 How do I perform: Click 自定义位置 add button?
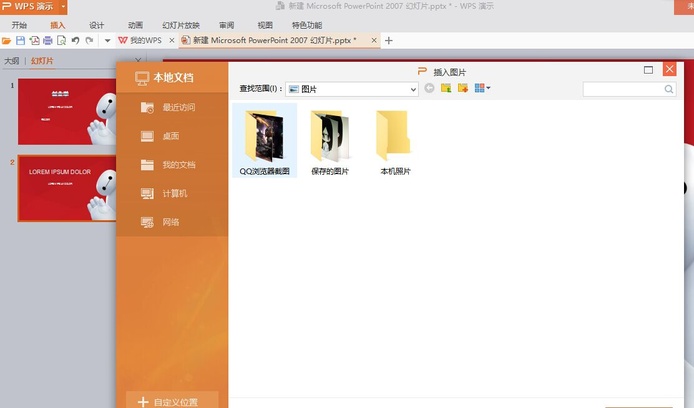pyautogui.click(x=172, y=401)
